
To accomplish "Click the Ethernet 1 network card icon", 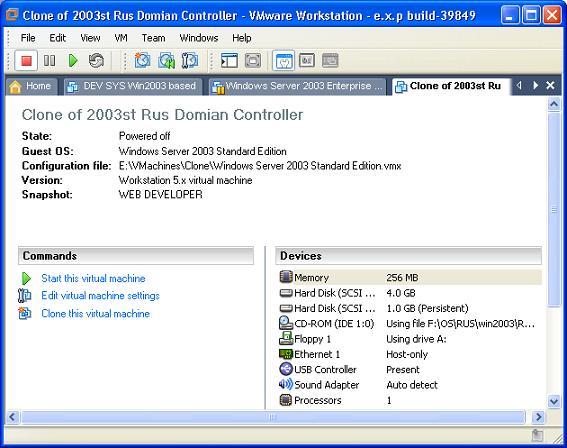I will [286, 354].
